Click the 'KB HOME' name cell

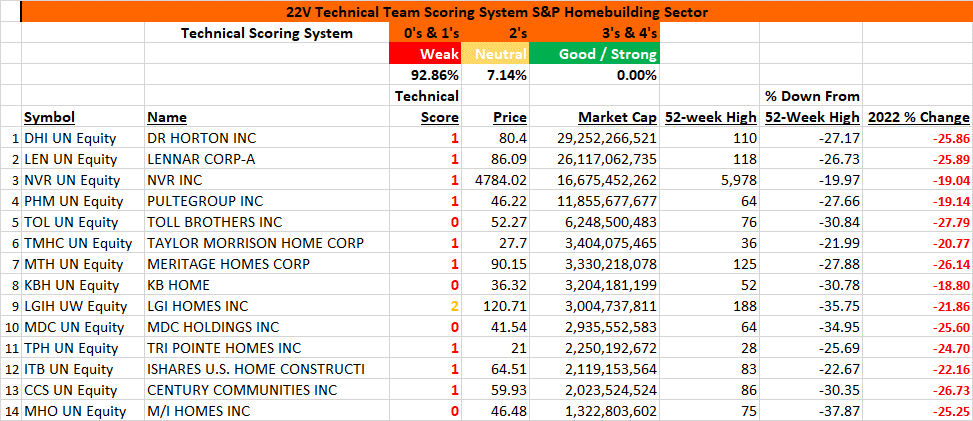[x=267, y=286]
